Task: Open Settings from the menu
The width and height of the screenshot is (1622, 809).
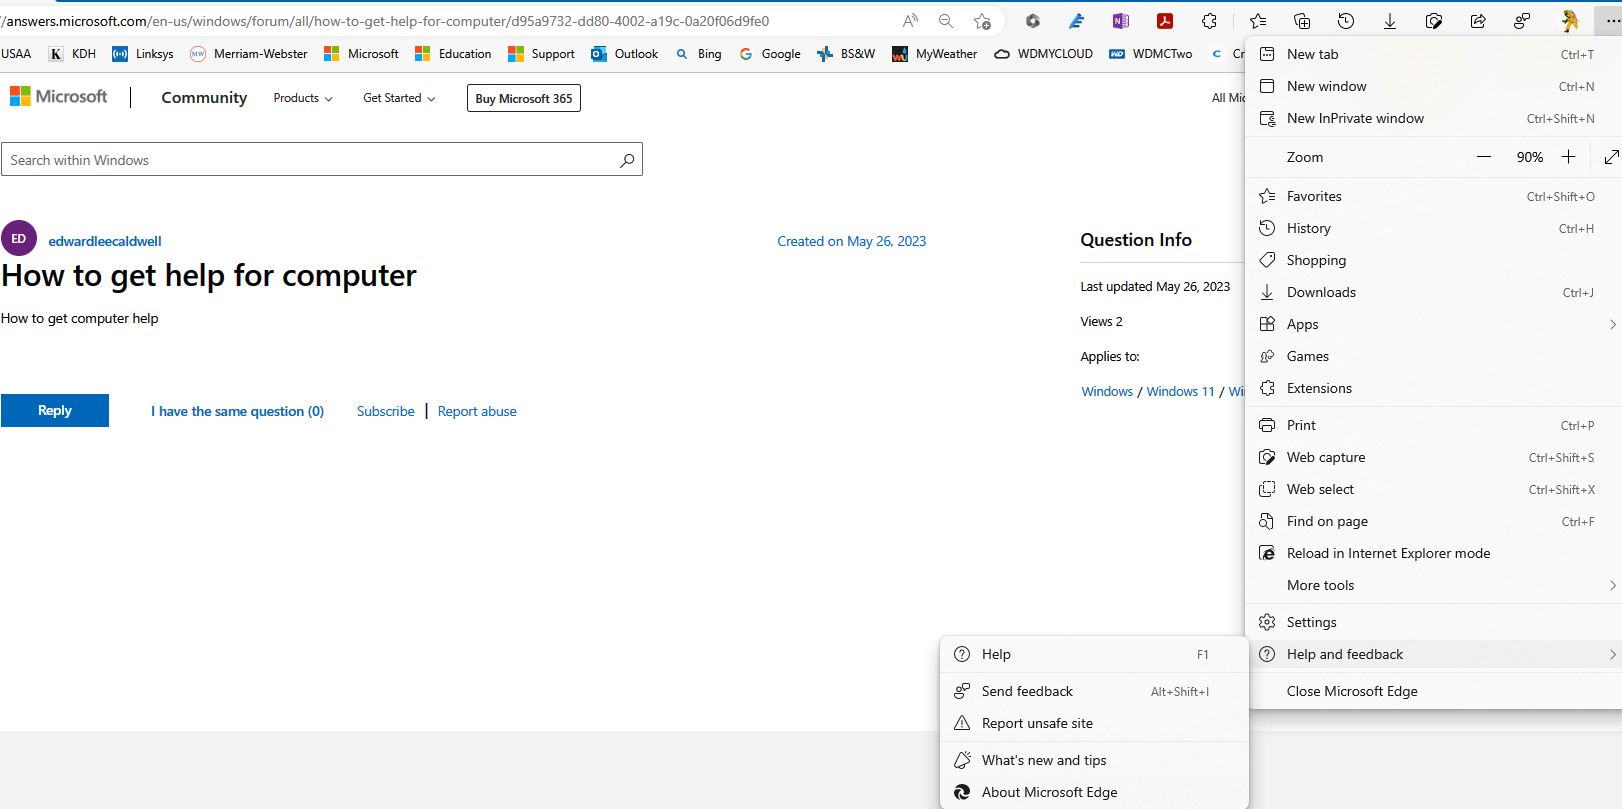Action: (x=1433, y=622)
